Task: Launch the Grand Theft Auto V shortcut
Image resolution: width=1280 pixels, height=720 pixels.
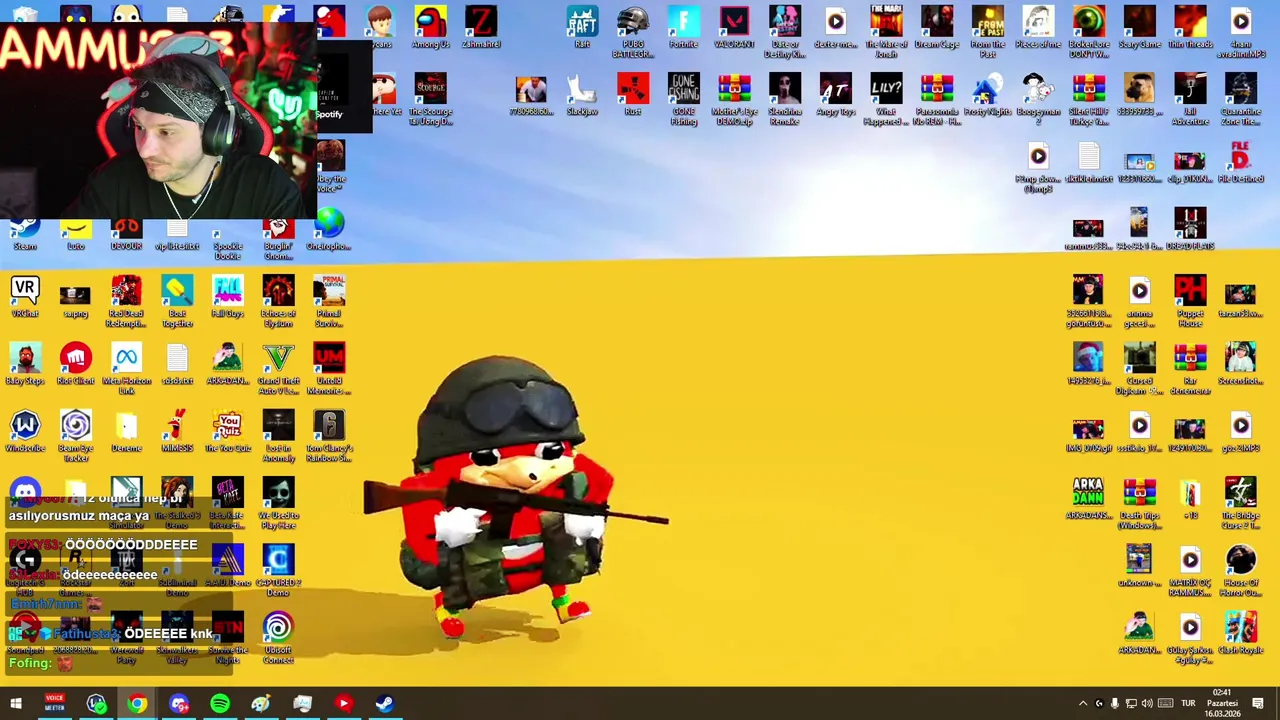Action: [x=278, y=368]
